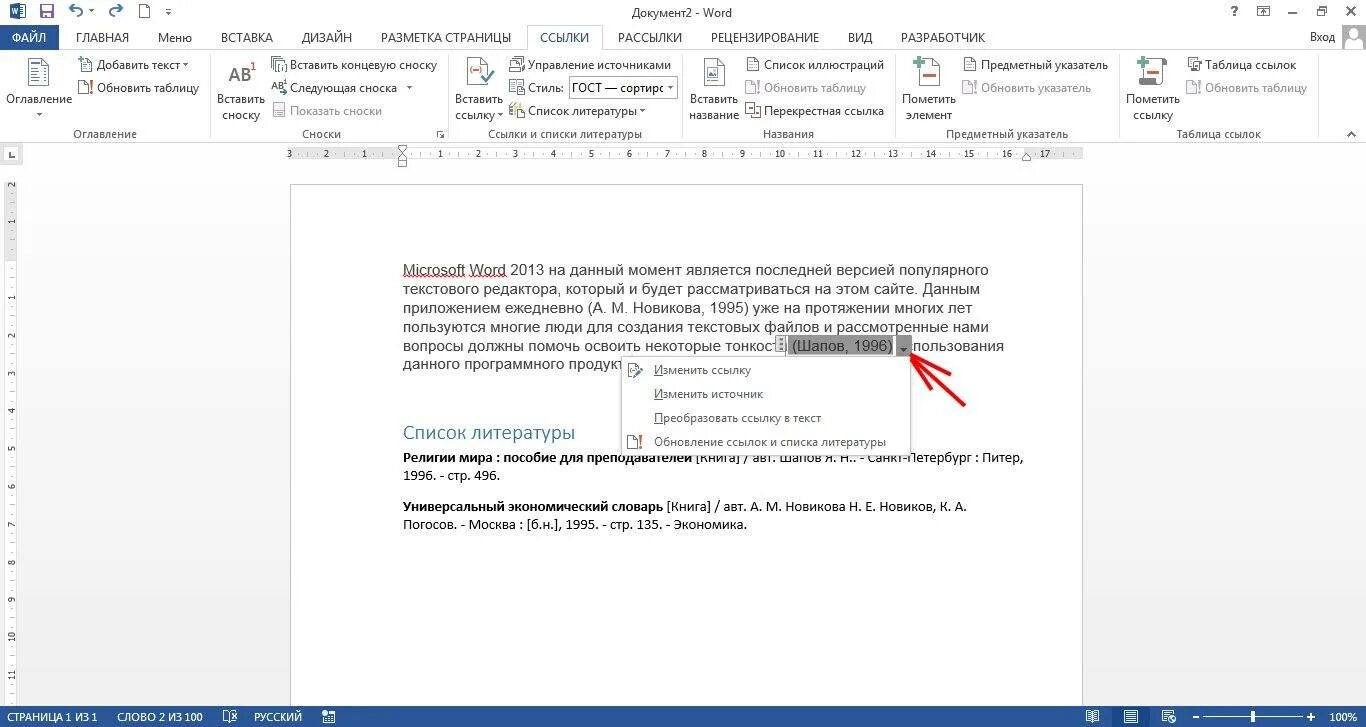Click СЛОВО 2 ИЗ 100 word count
1366x727 pixels.
pos(159,717)
